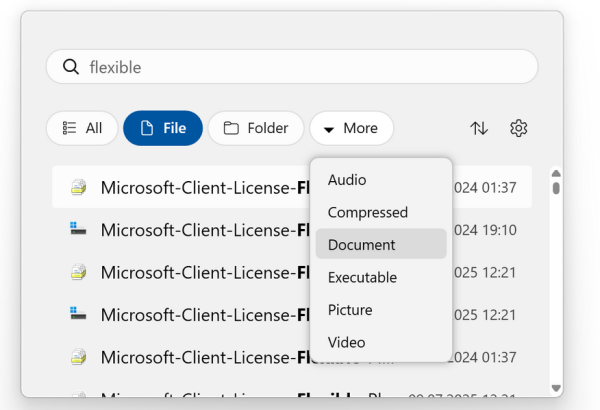Choose Executable from More menu
The height and width of the screenshot is (410, 600).
(381, 277)
